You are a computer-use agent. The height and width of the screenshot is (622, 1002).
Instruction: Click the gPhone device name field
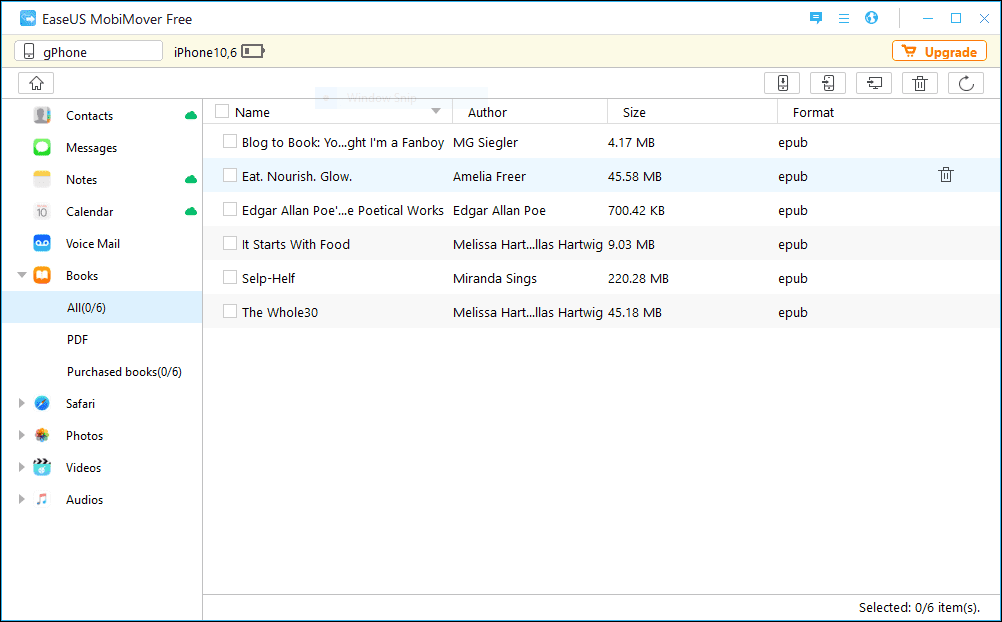click(88, 52)
